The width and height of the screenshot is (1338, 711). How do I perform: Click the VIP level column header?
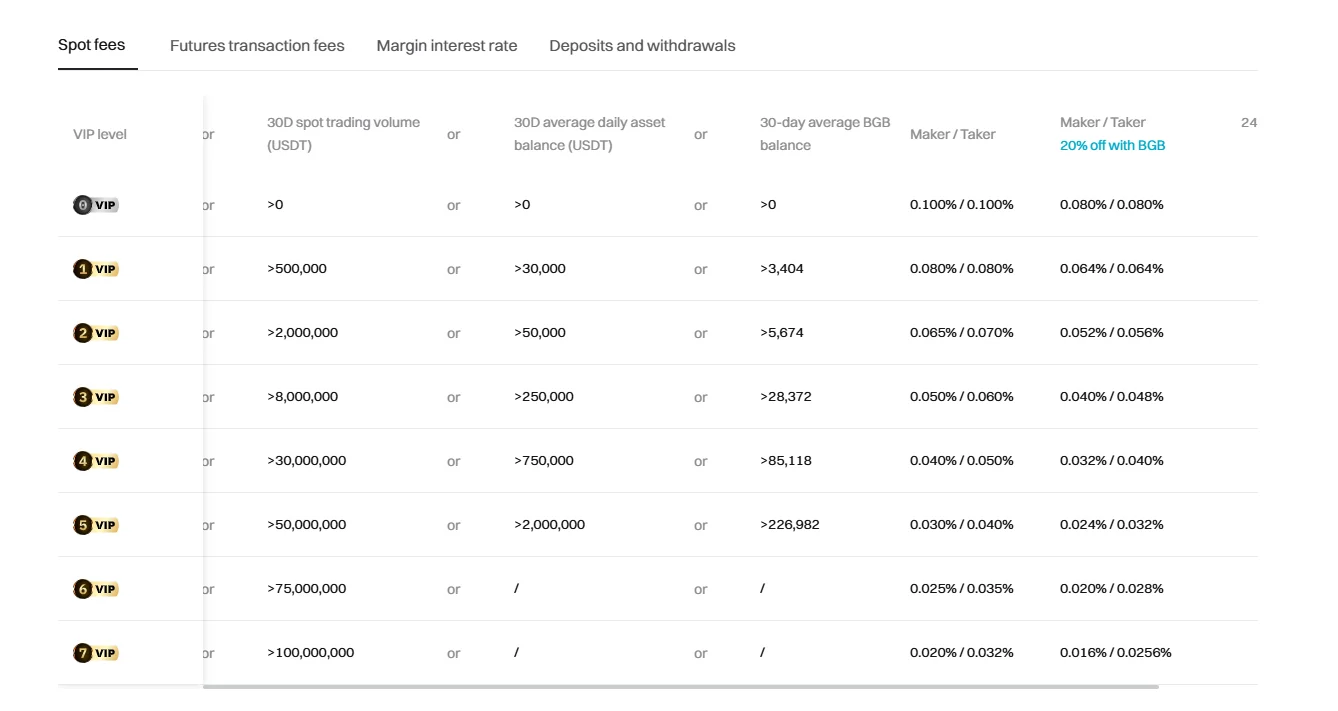click(99, 133)
